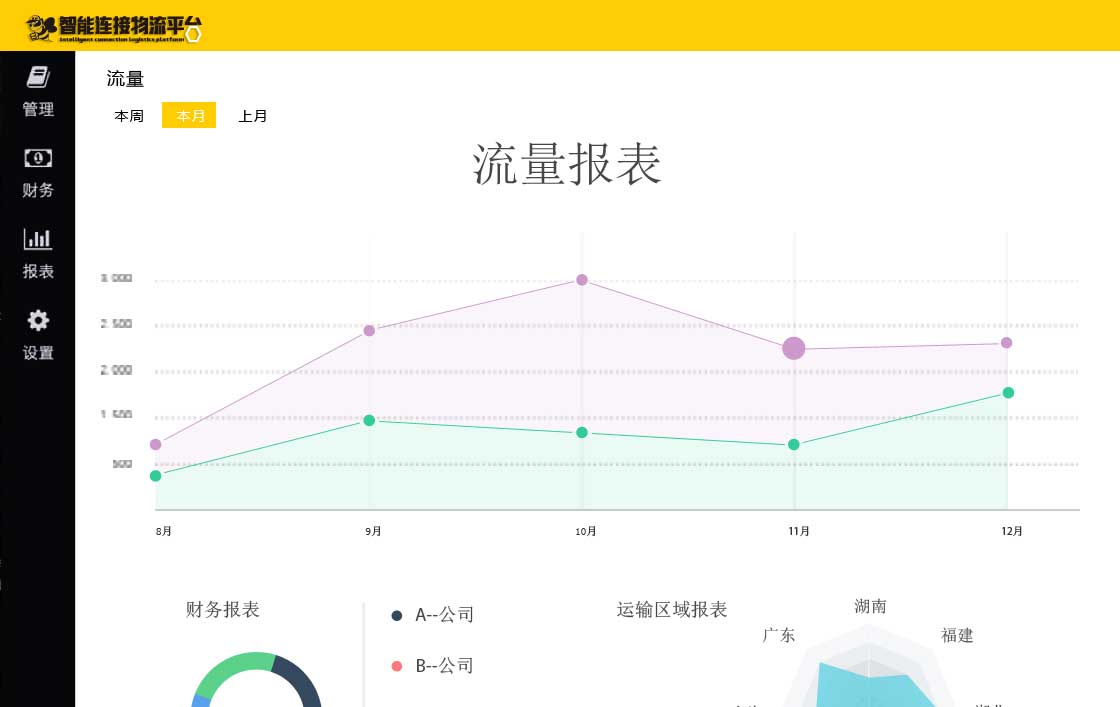Open 财务 via the banknote icon
1120x707 pixels.
pos(38,158)
